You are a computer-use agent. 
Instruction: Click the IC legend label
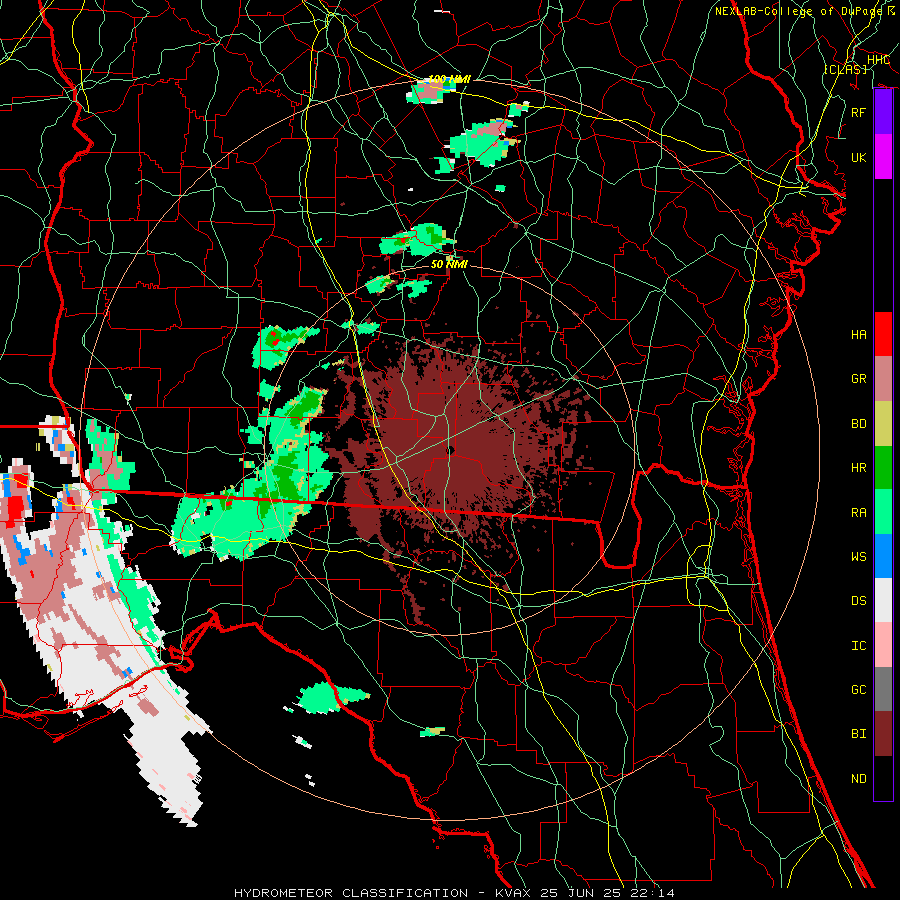[x=858, y=645]
